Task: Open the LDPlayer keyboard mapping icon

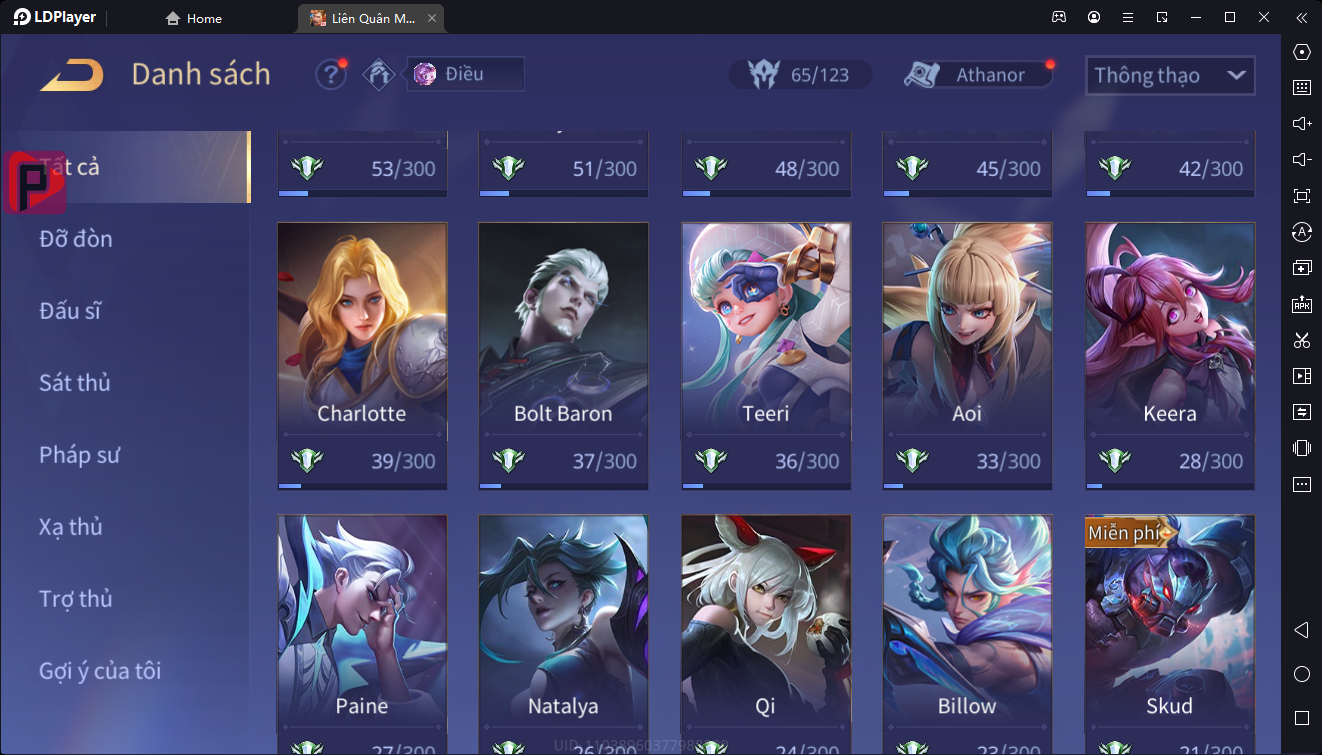Action: click(1302, 88)
